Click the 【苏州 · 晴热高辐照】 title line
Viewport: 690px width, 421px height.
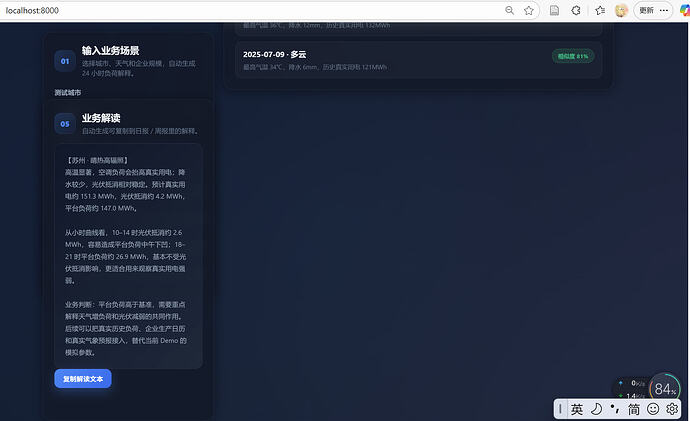tap(96, 161)
